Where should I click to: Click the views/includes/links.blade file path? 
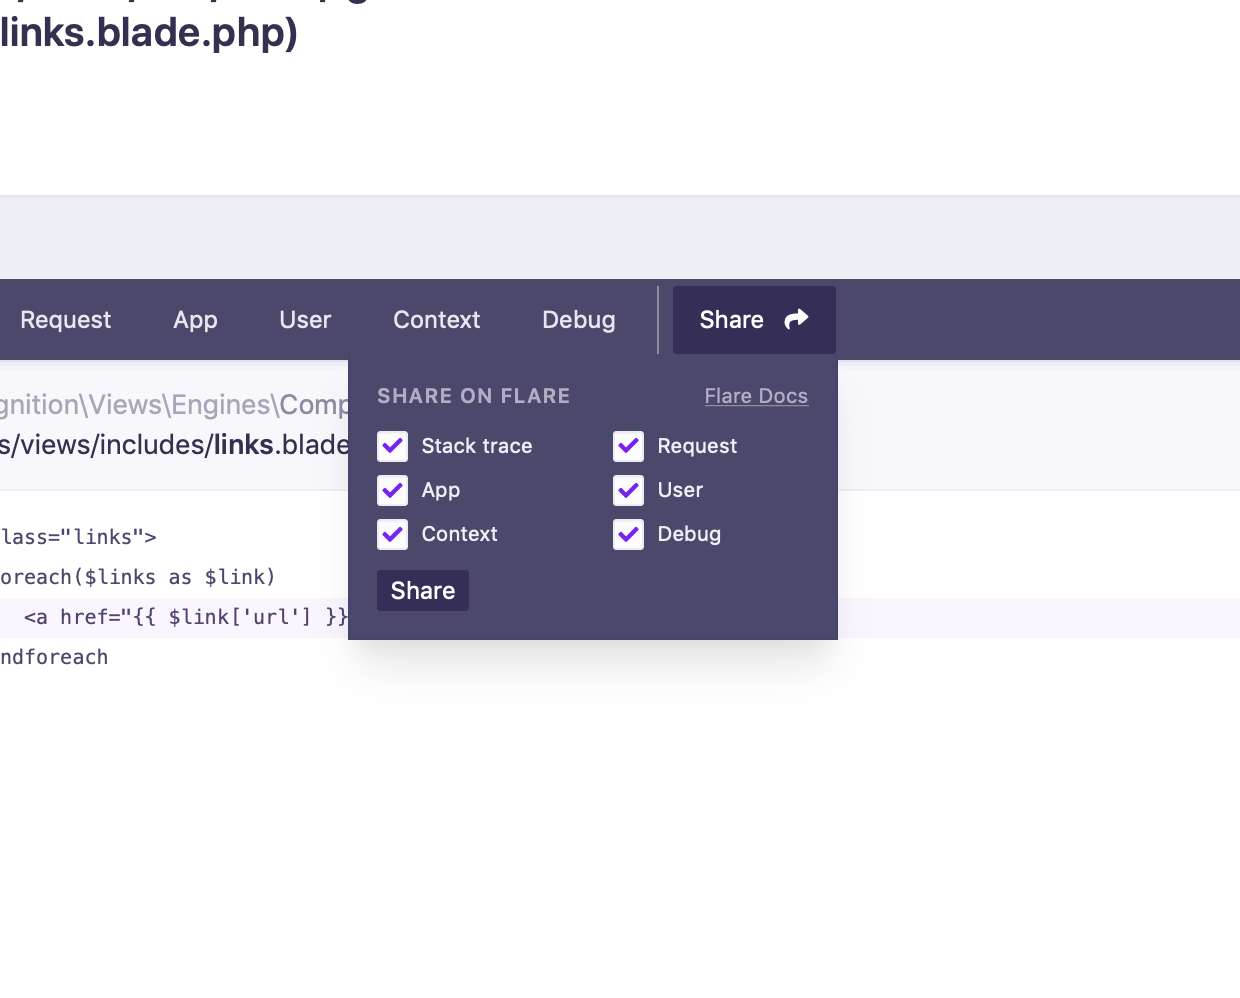click(174, 444)
